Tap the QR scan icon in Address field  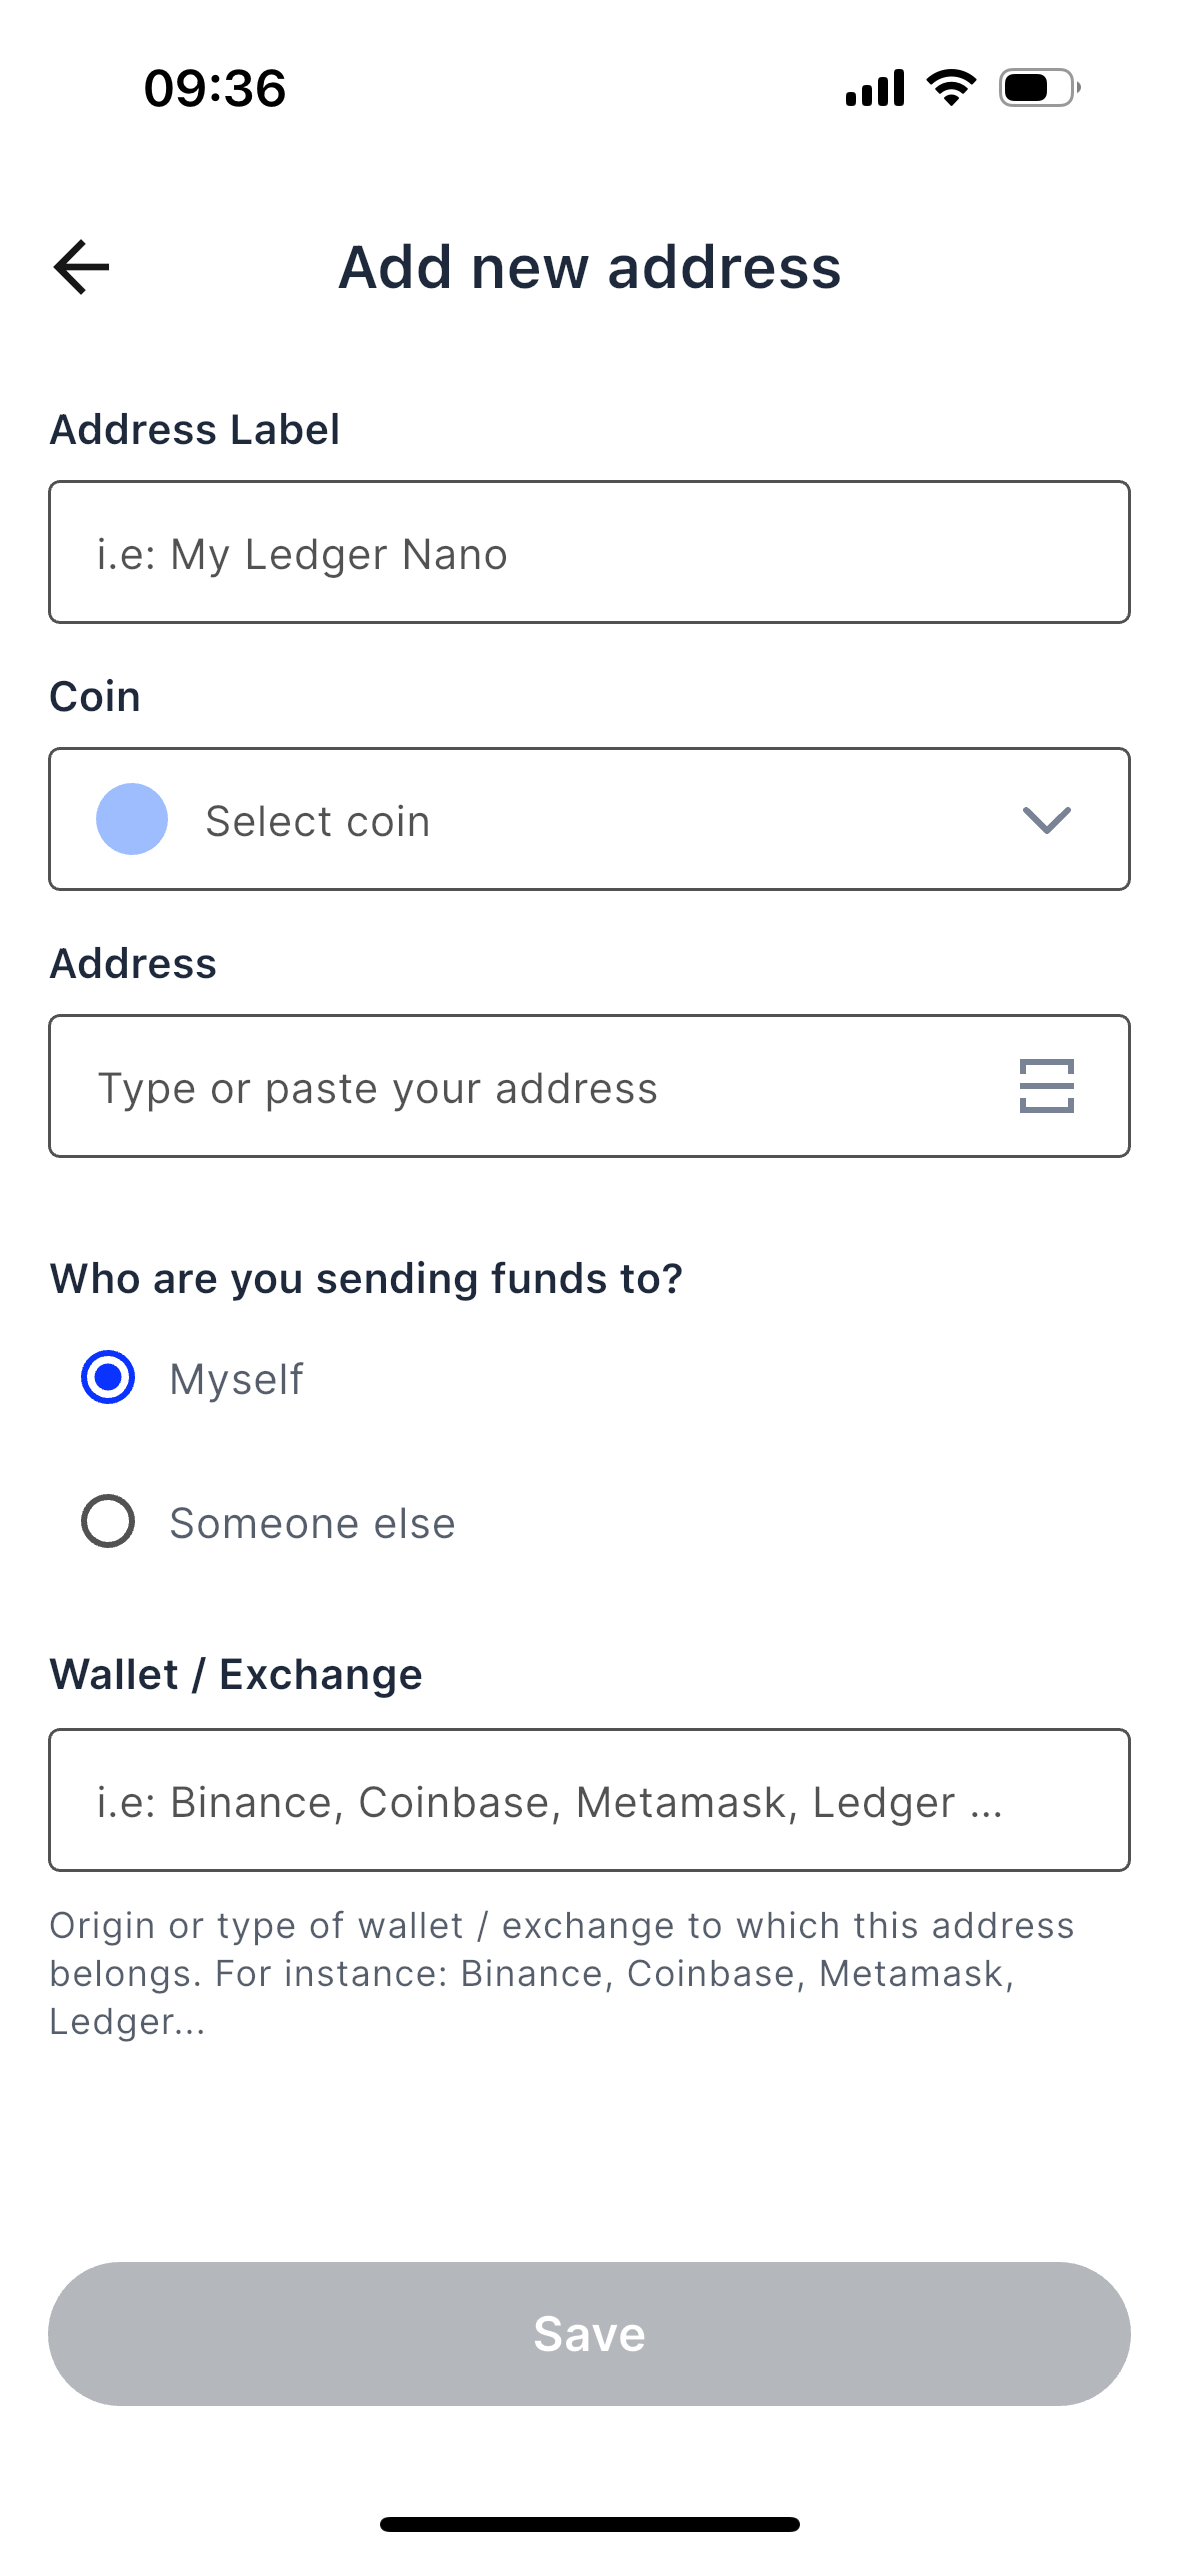coord(1046,1086)
